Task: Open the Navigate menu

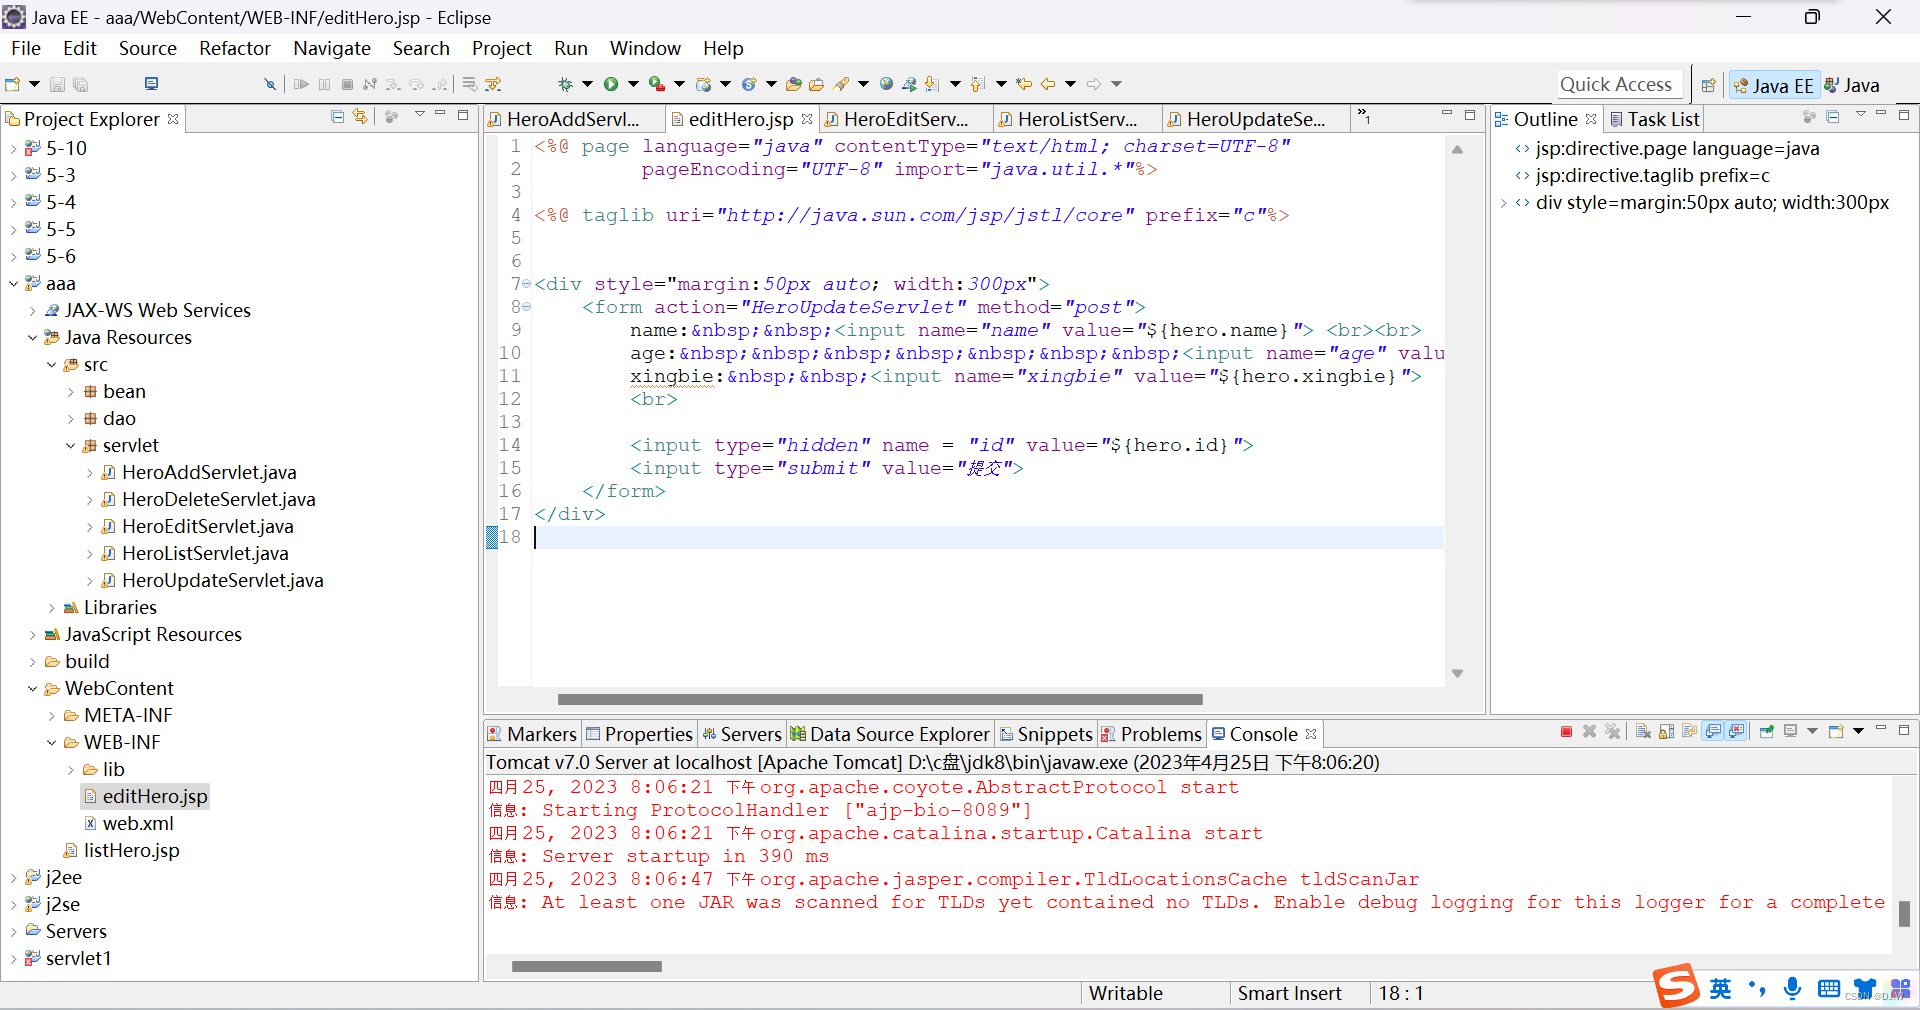Action: coord(332,48)
